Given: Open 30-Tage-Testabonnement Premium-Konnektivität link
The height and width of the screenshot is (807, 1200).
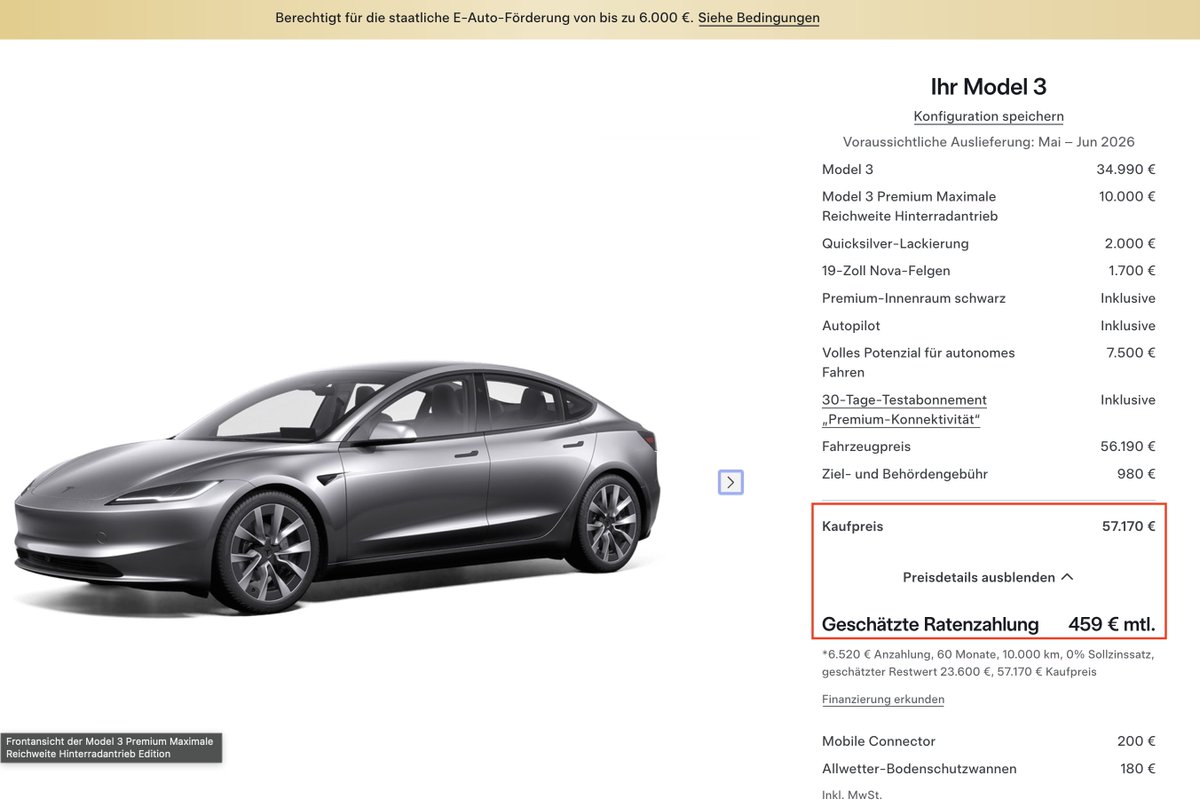Looking at the screenshot, I should coord(904,409).
